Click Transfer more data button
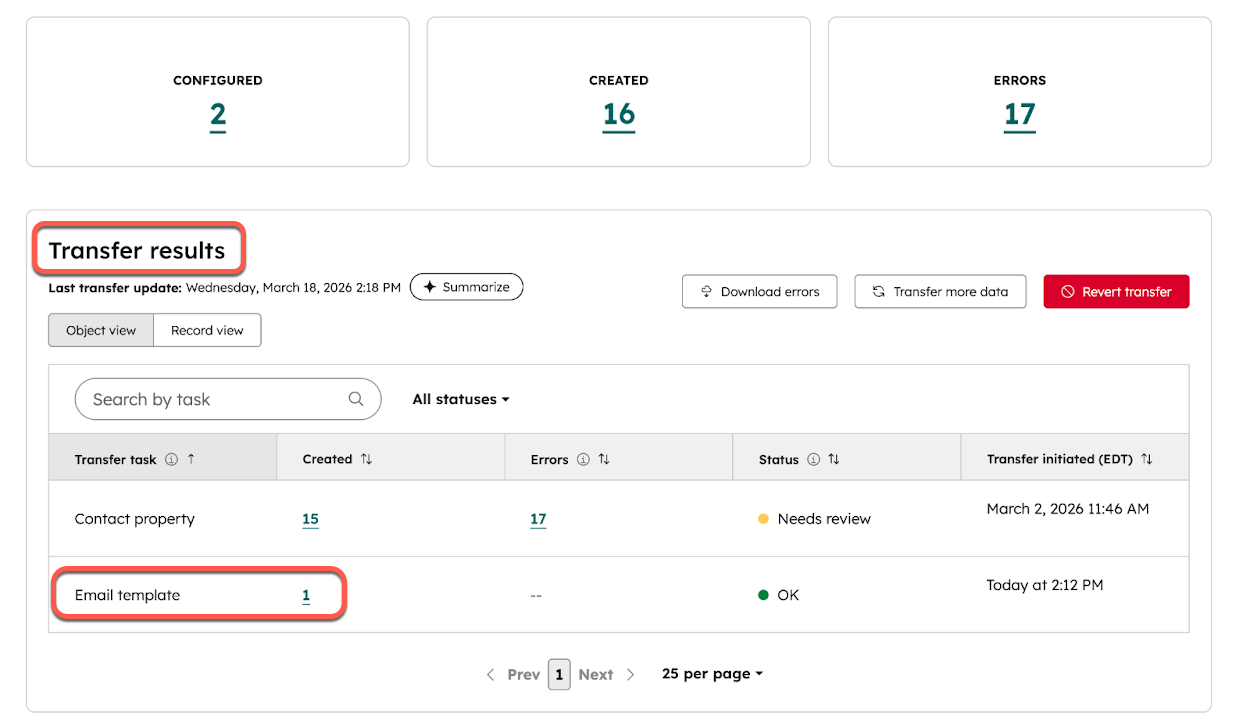This screenshot has width=1242, height=726. [940, 292]
